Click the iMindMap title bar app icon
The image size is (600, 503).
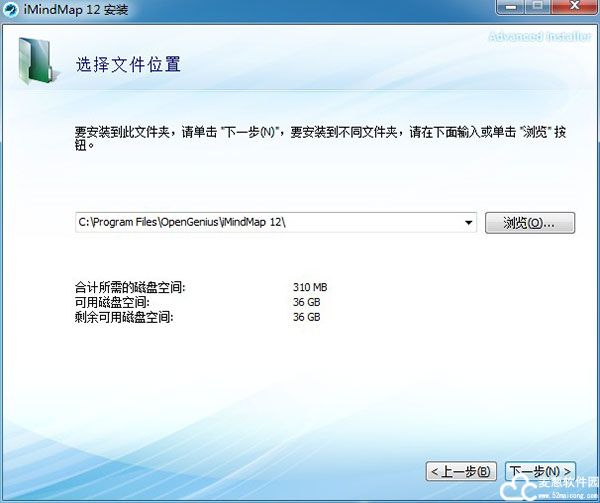[x=10, y=10]
